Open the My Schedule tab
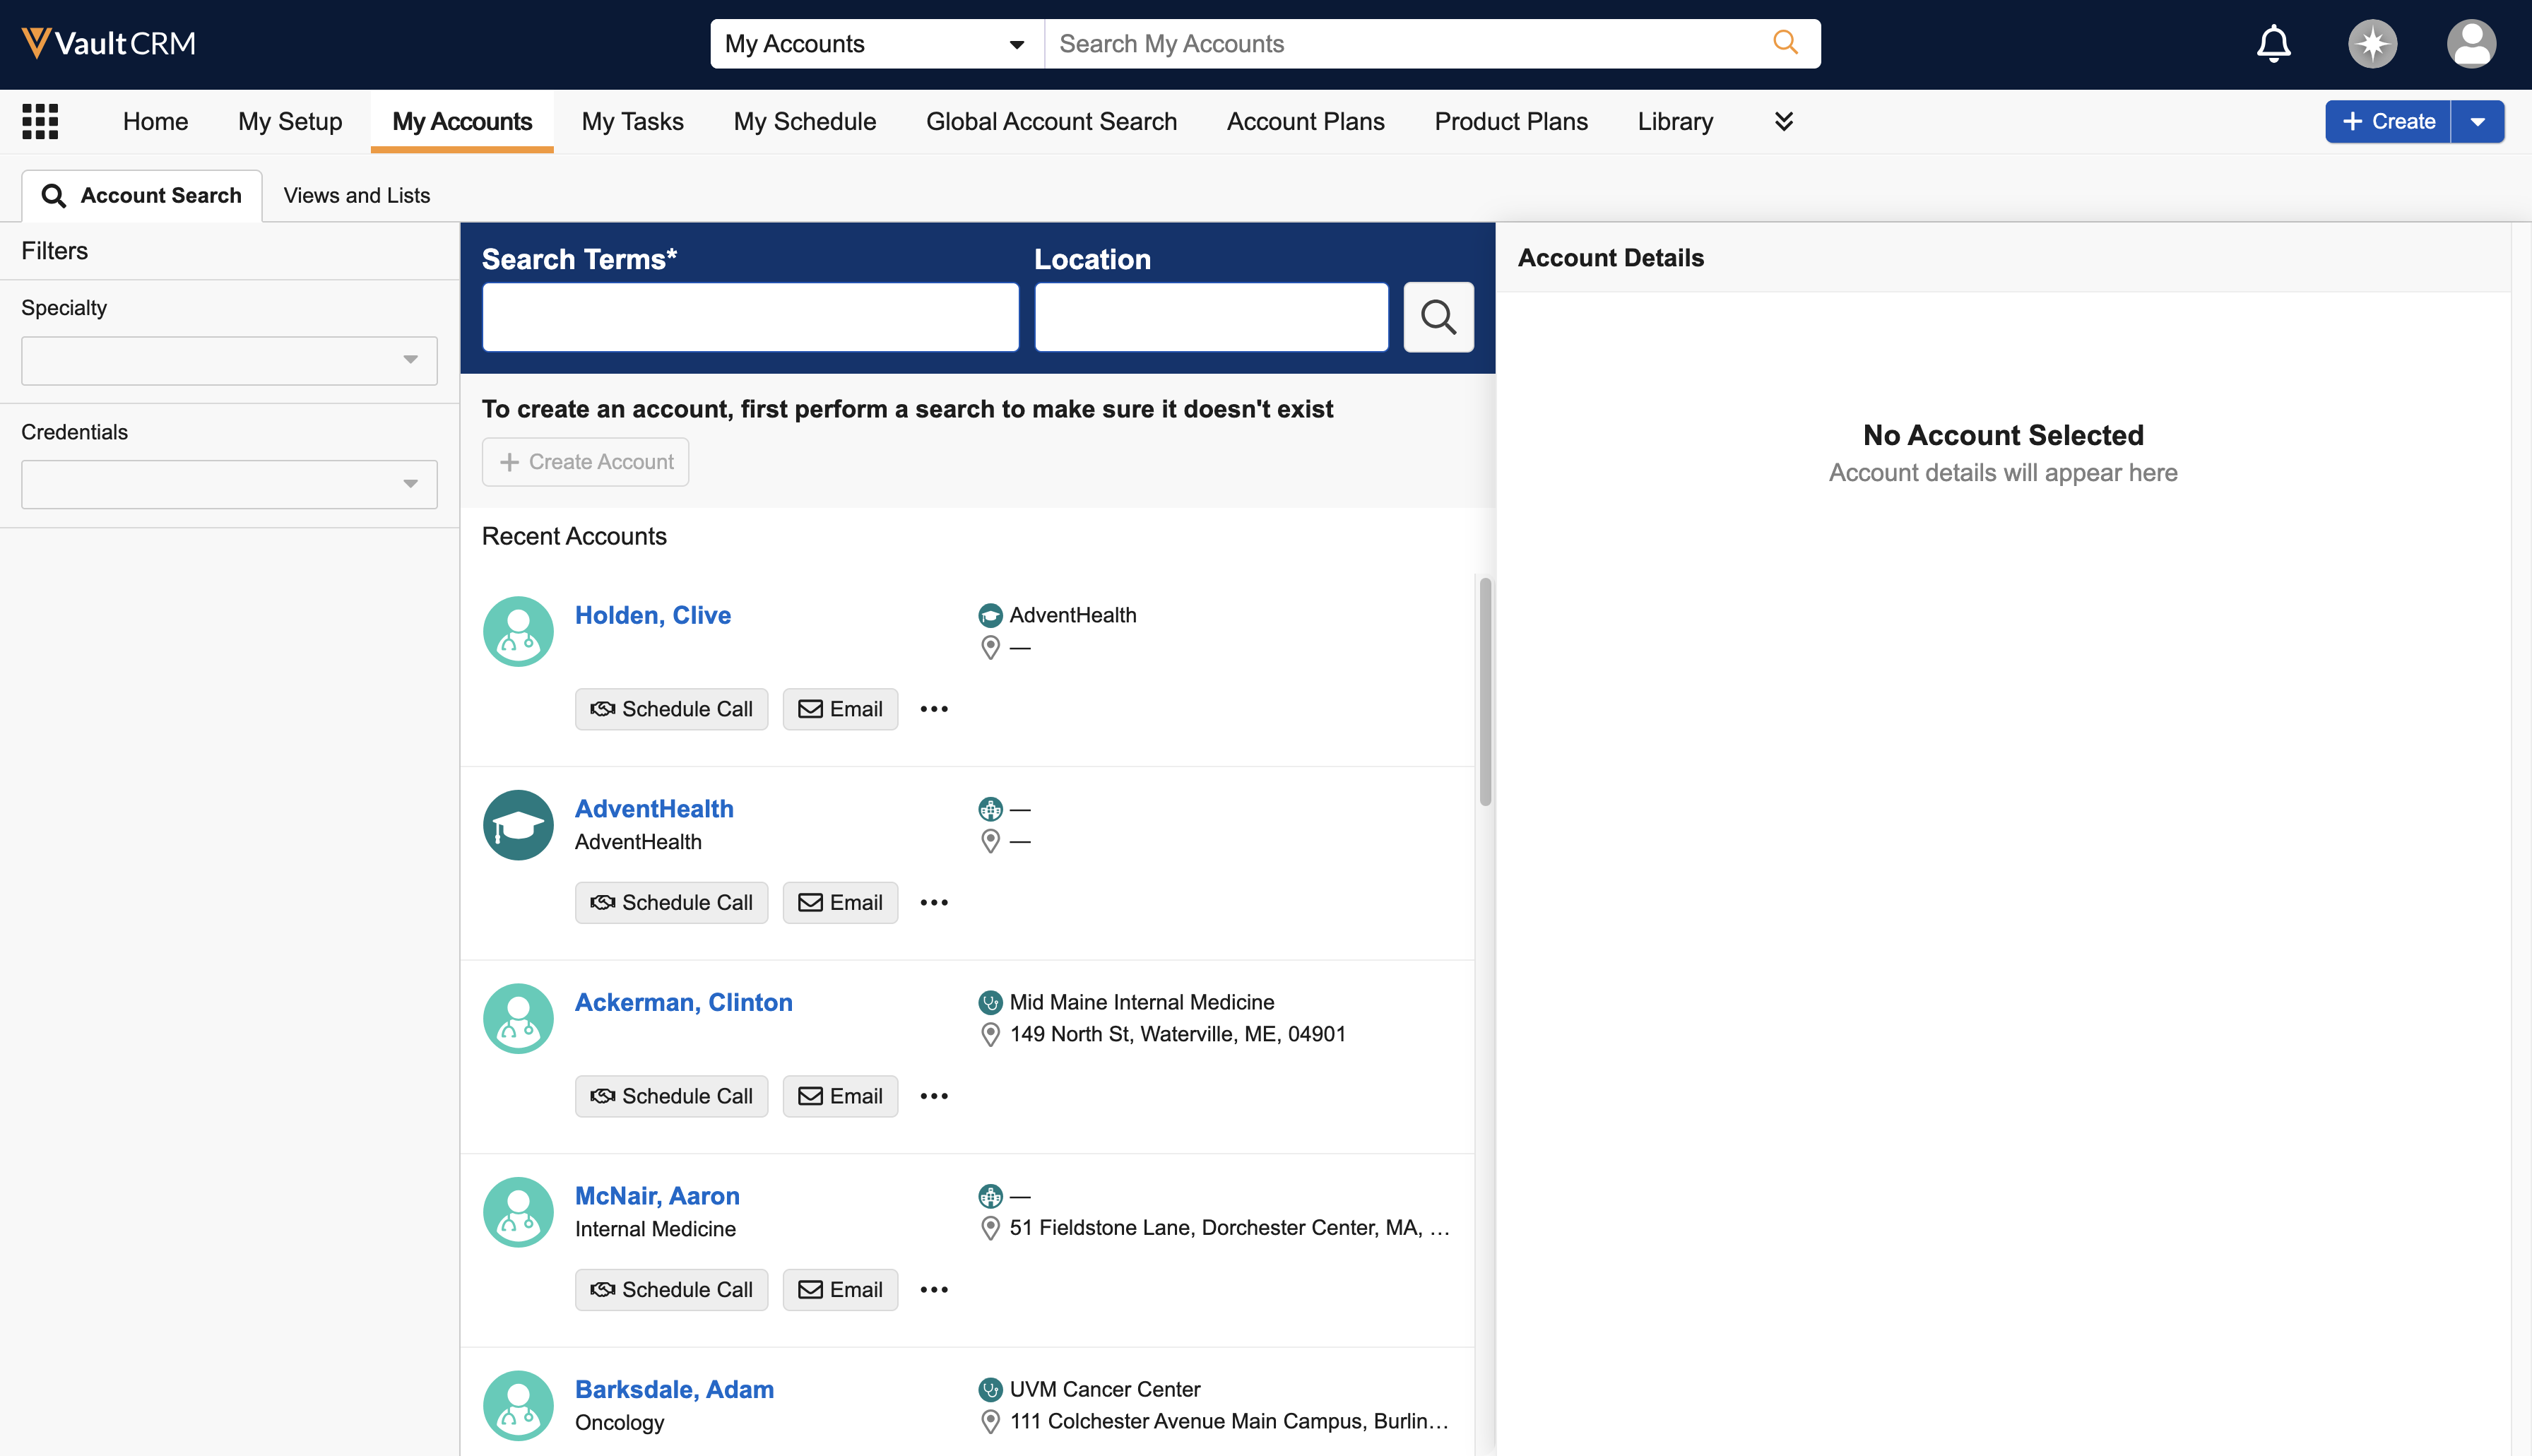 [x=804, y=122]
